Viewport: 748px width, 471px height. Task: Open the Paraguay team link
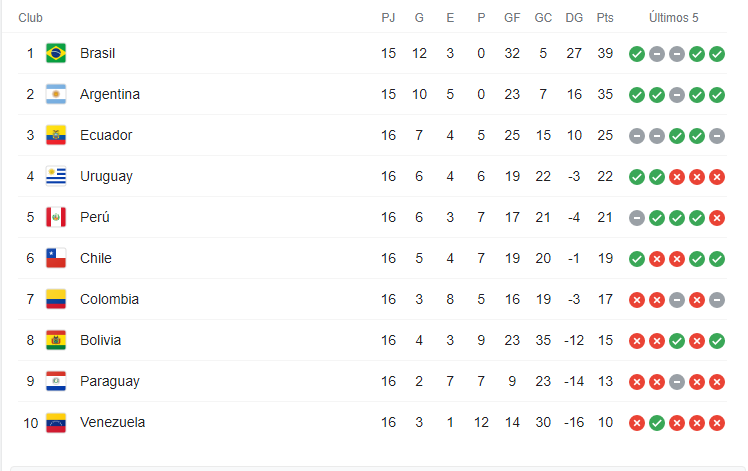tap(110, 381)
